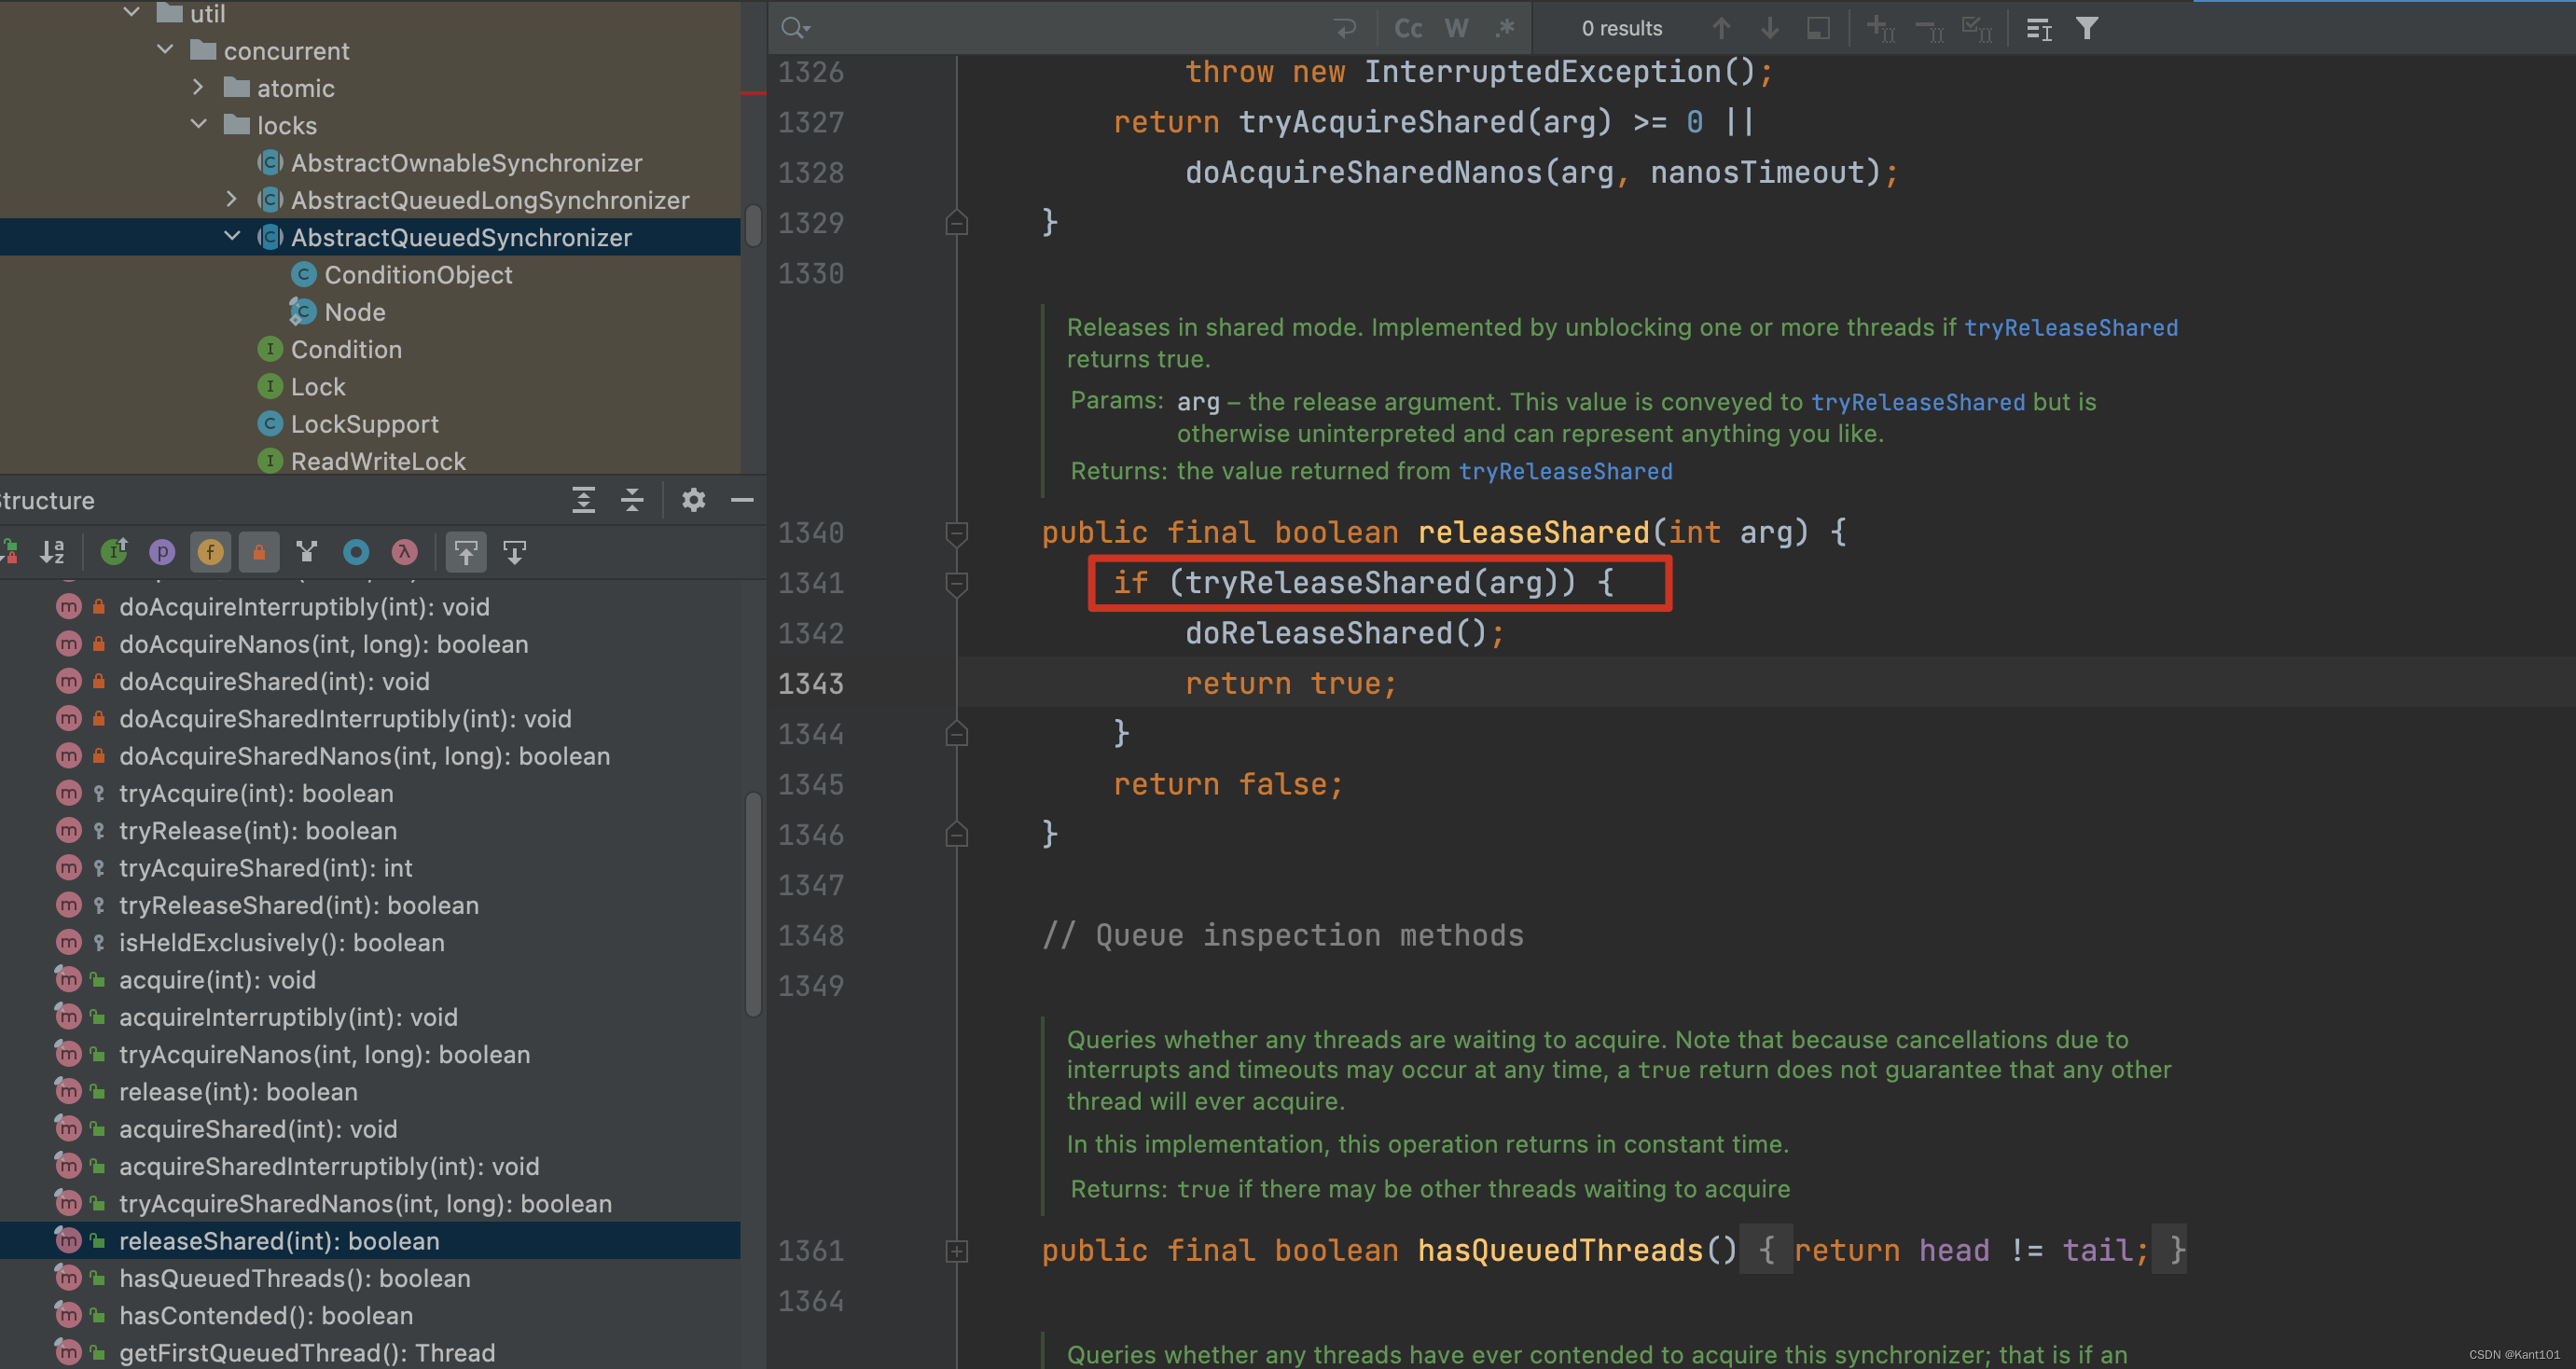
Task: Toggle Show Fields filter in Structure
Action: (x=210, y=552)
